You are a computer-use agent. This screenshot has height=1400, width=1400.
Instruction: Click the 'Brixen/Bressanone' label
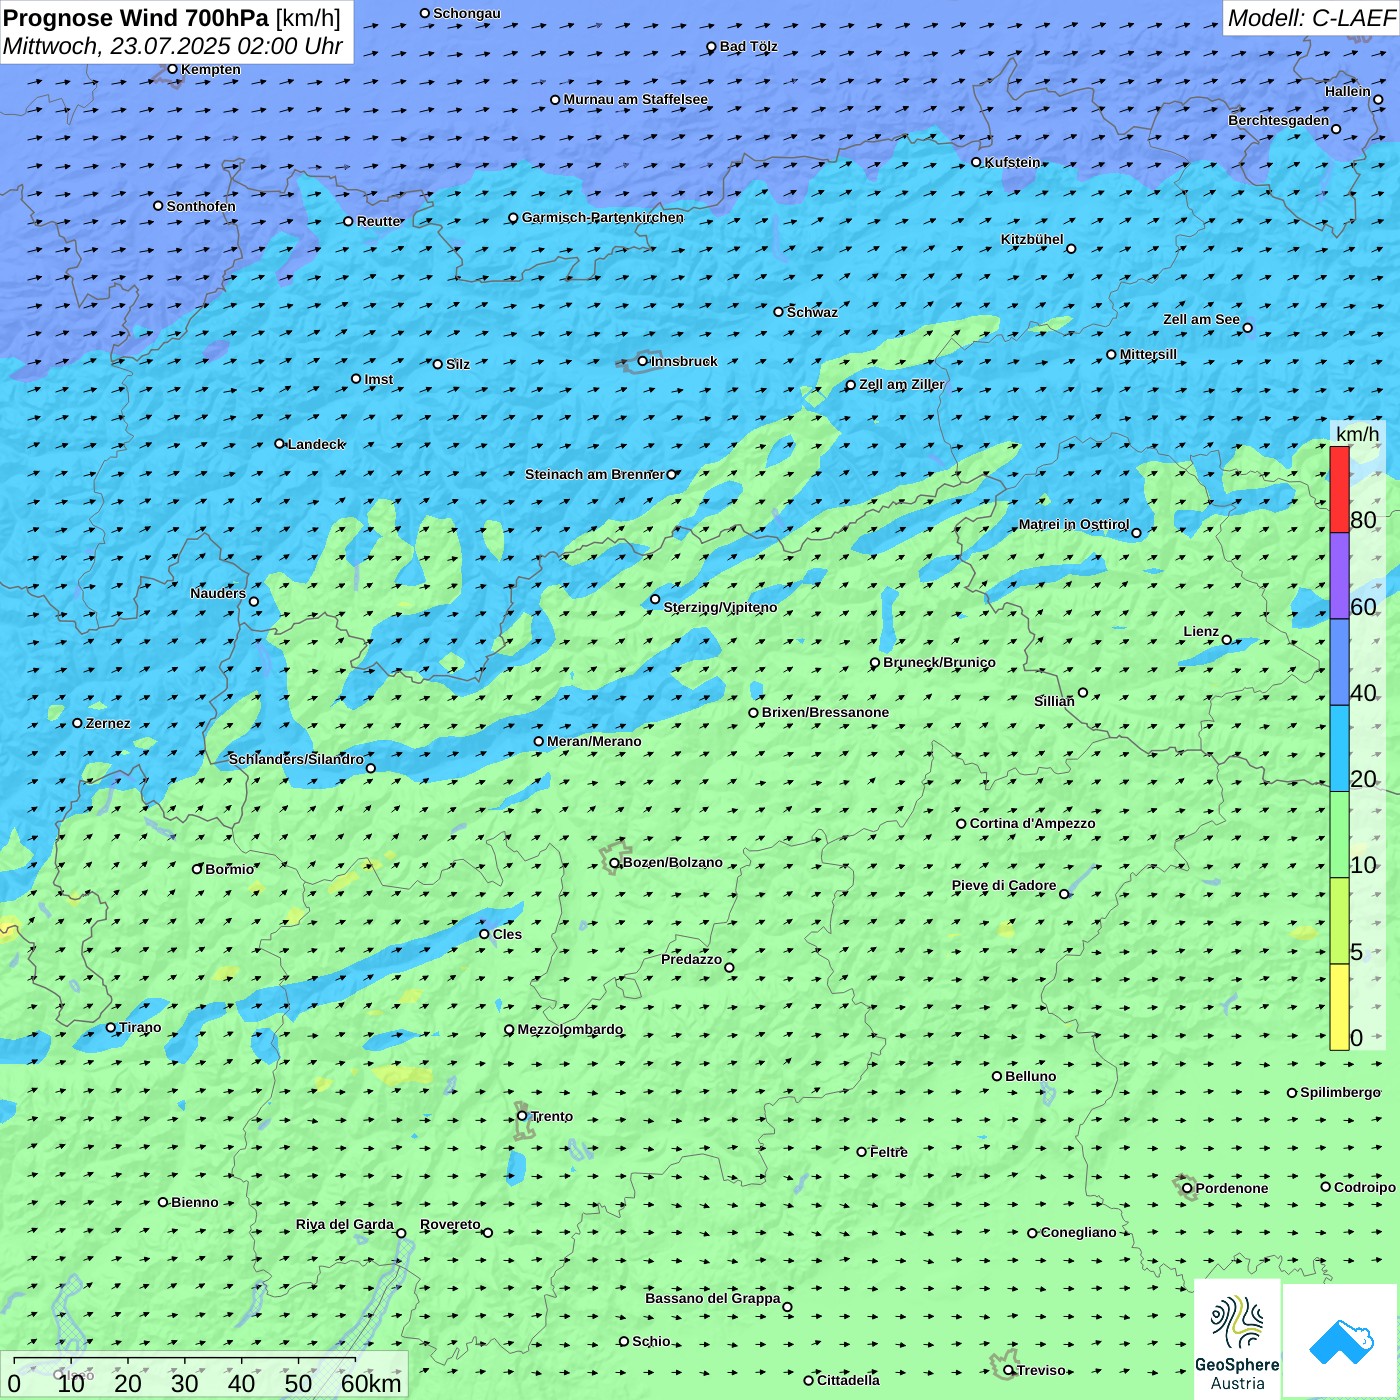[825, 712]
